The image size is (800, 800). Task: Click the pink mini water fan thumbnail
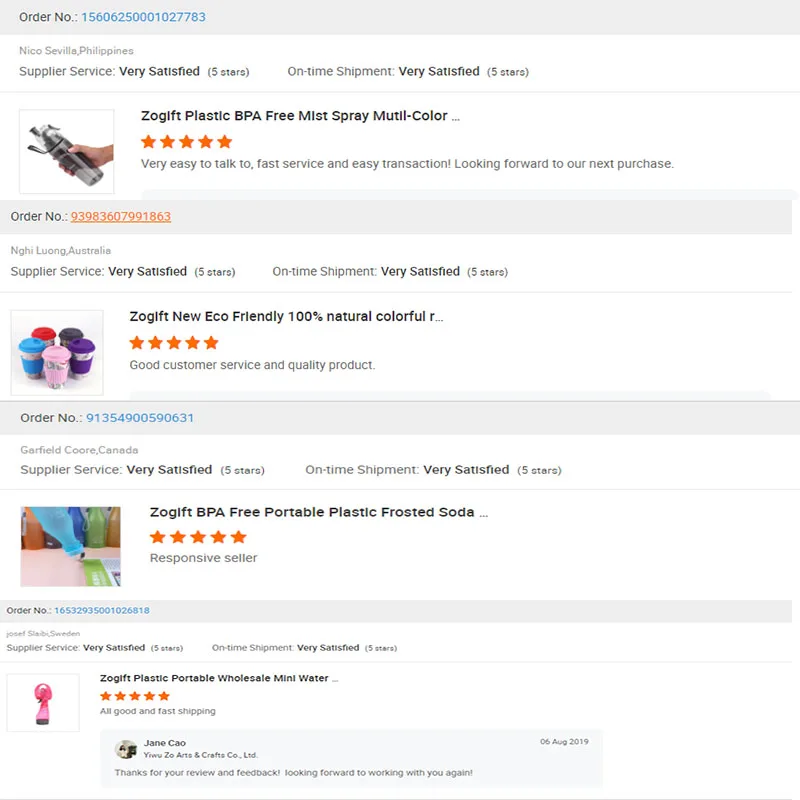pos(43,702)
